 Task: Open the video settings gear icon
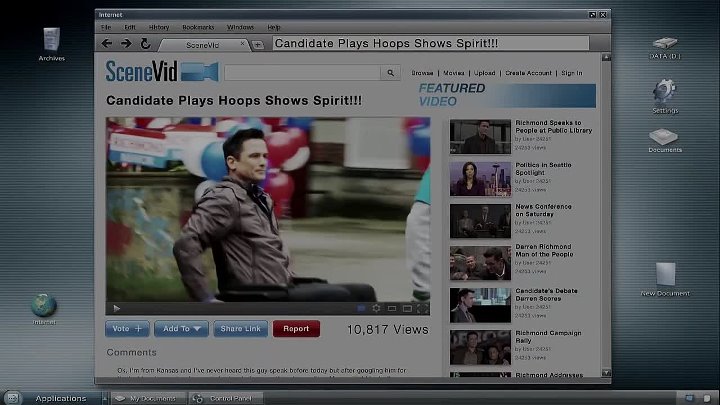376,308
